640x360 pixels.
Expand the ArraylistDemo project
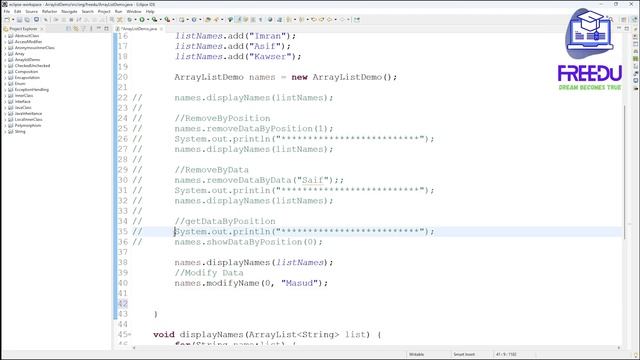[x=5, y=60]
